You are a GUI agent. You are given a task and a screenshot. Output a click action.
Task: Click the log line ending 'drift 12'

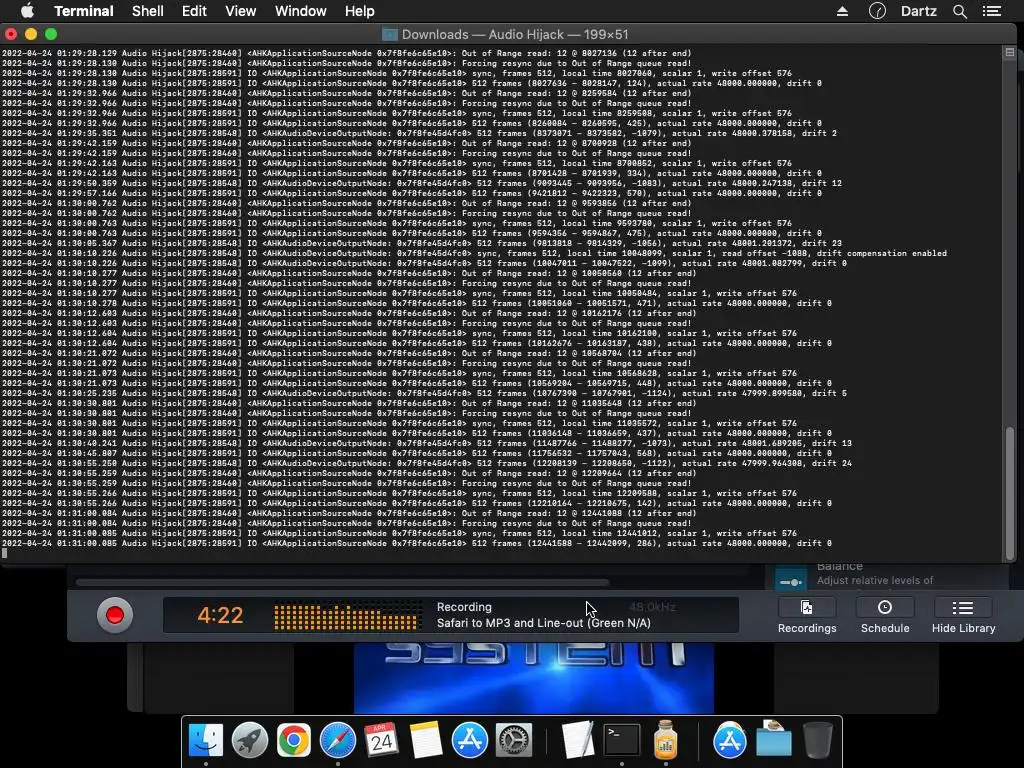tap(422, 184)
